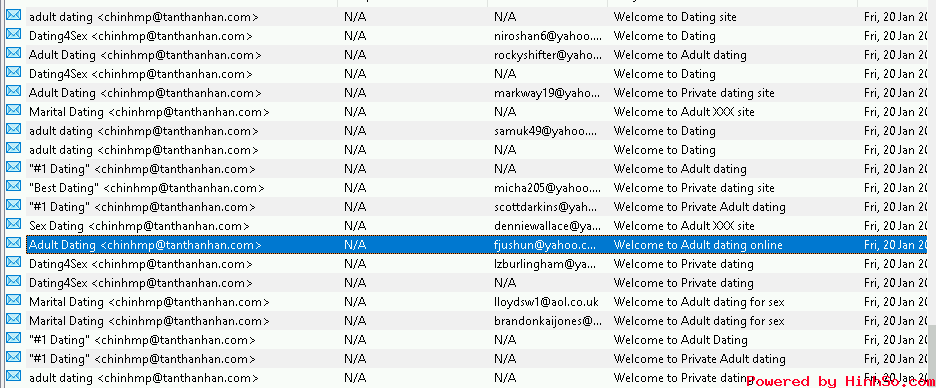
Task: Select recipient lzburlingham@ya cell
Action: tap(545, 264)
